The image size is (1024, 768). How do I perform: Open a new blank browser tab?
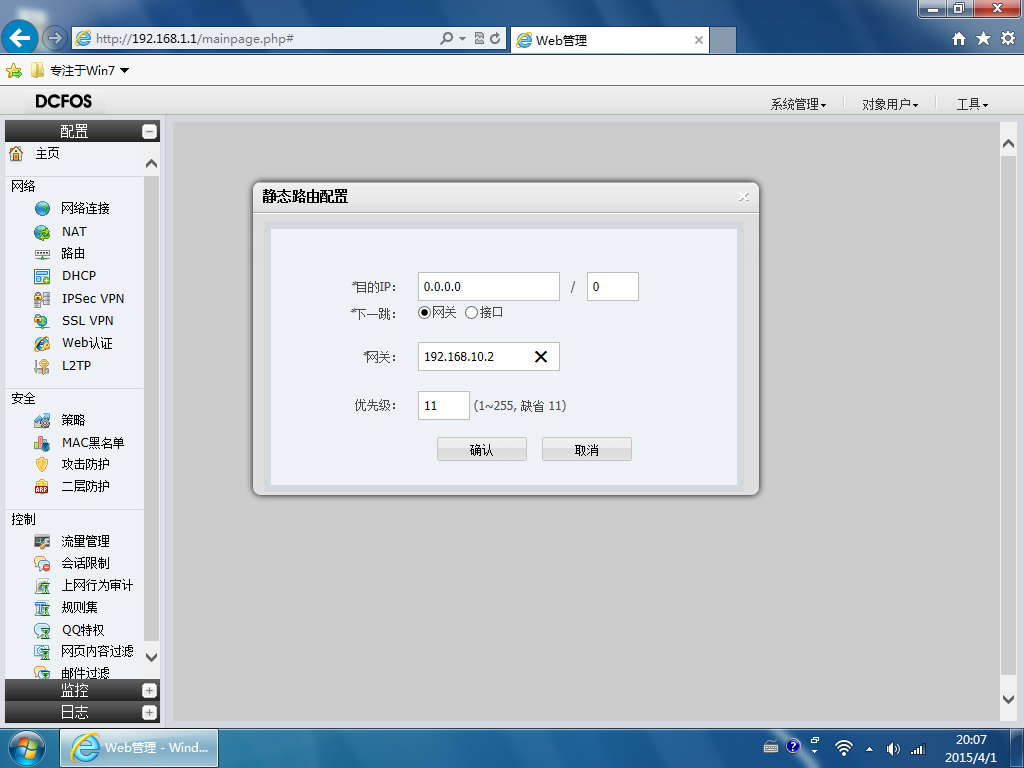[723, 40]
